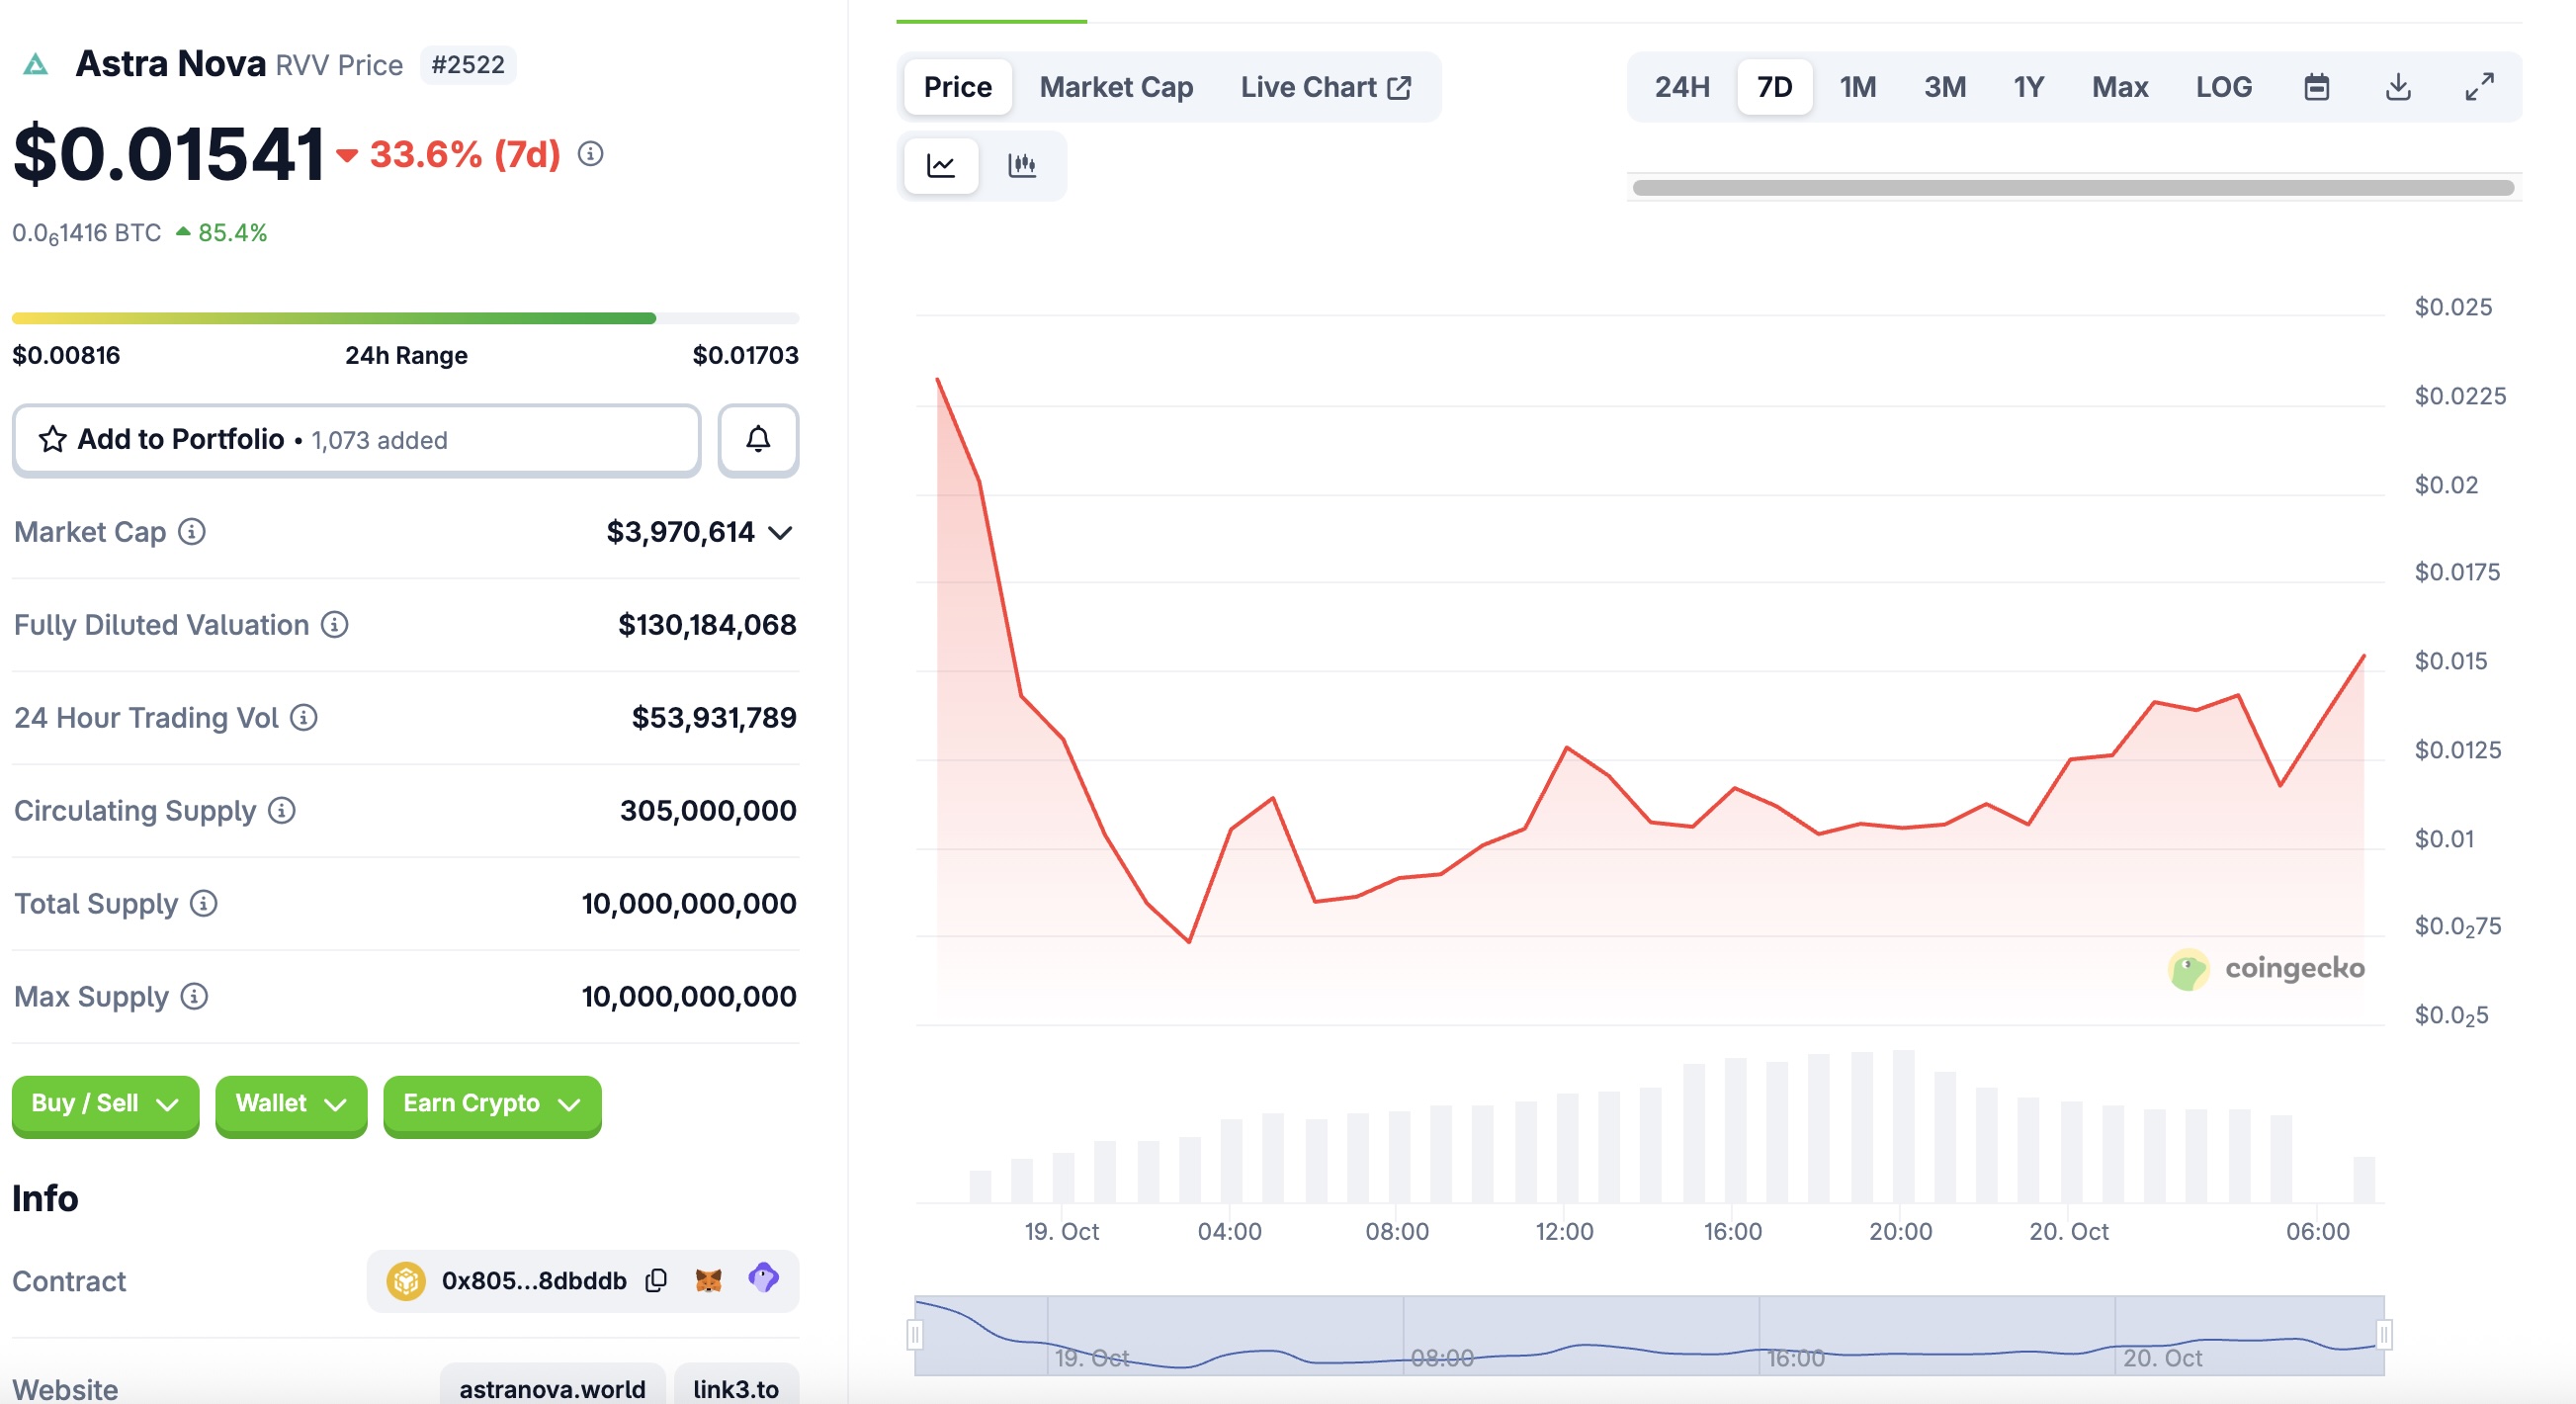Viewport: 2576px width, 1404px height.
Task: Expand chart to fullscreen
Action: [2478, 87]
